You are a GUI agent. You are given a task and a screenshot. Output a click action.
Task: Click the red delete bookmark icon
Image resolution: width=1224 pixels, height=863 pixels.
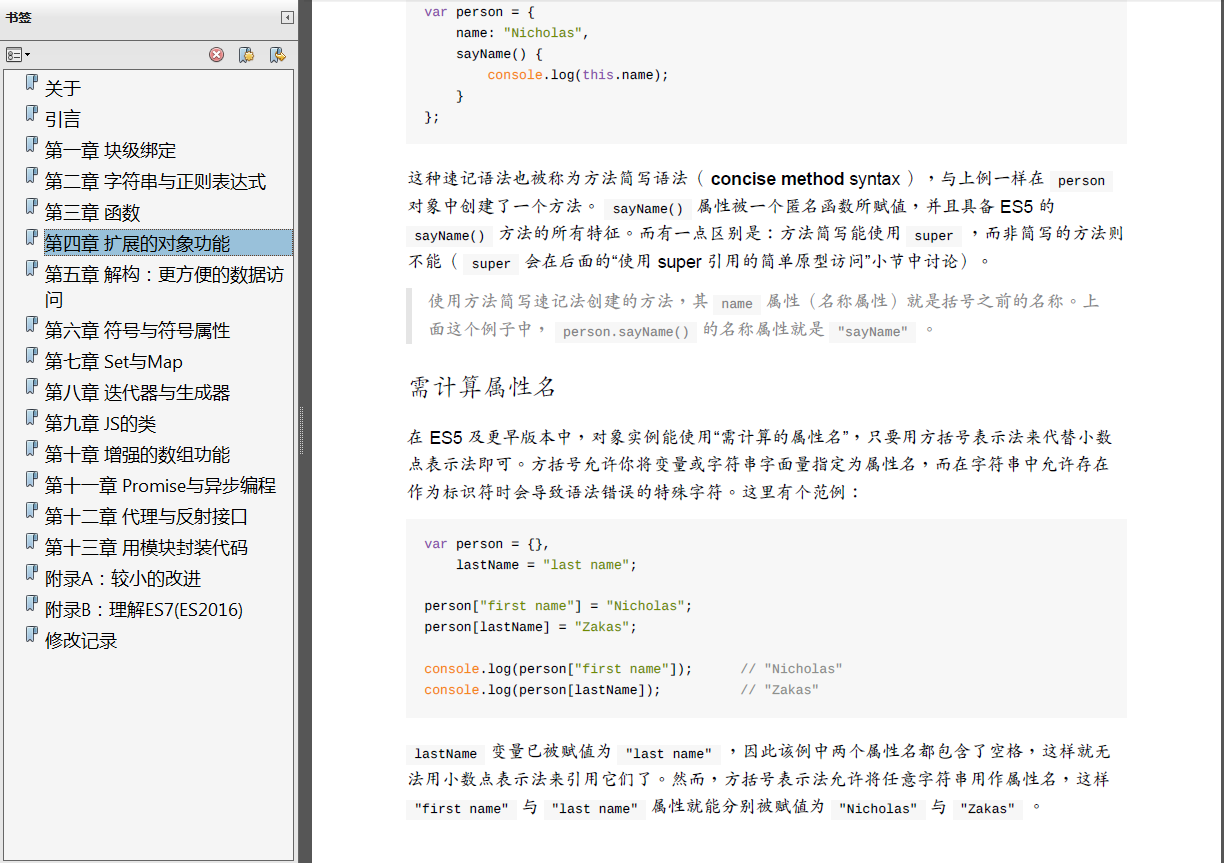[x=216, y=55]
